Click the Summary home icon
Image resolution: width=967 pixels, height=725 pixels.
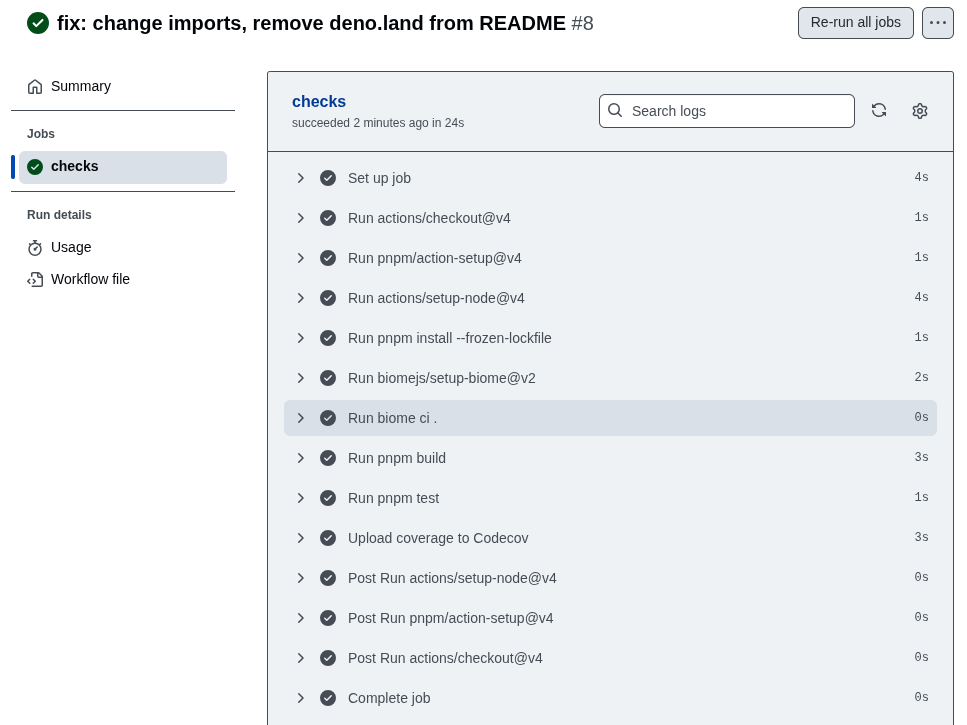35,87
